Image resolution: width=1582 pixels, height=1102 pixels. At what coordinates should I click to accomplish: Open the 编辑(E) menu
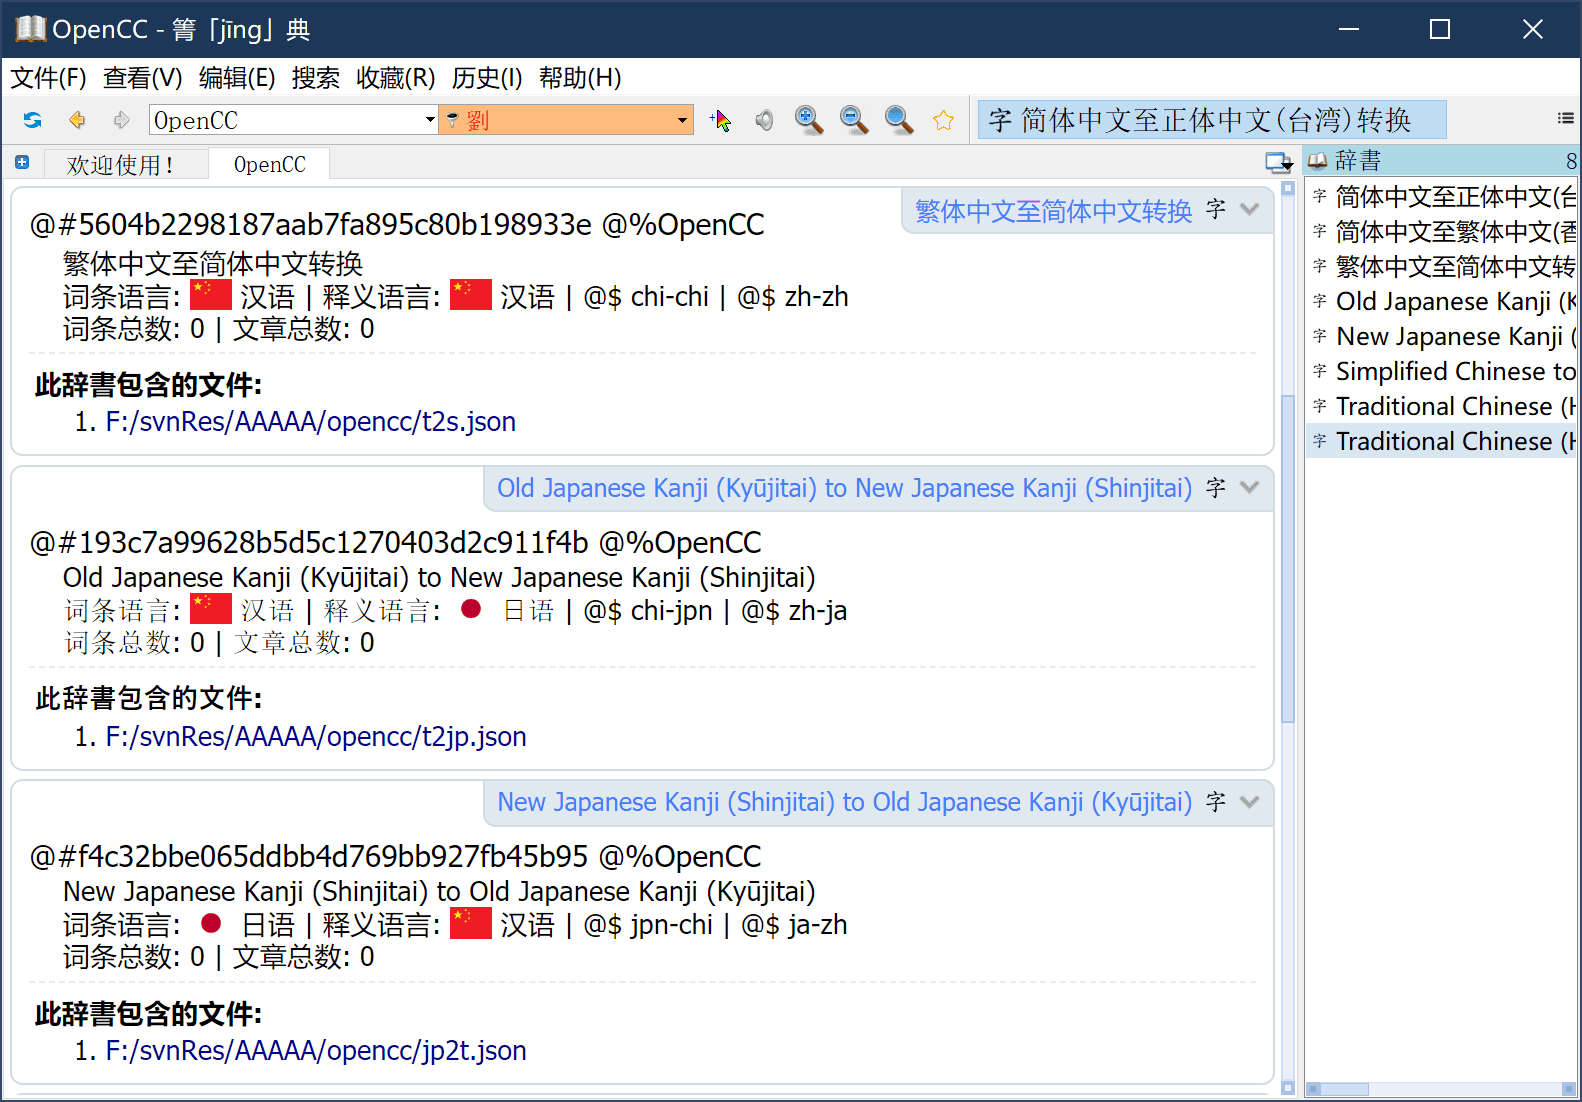click(237, 78)
